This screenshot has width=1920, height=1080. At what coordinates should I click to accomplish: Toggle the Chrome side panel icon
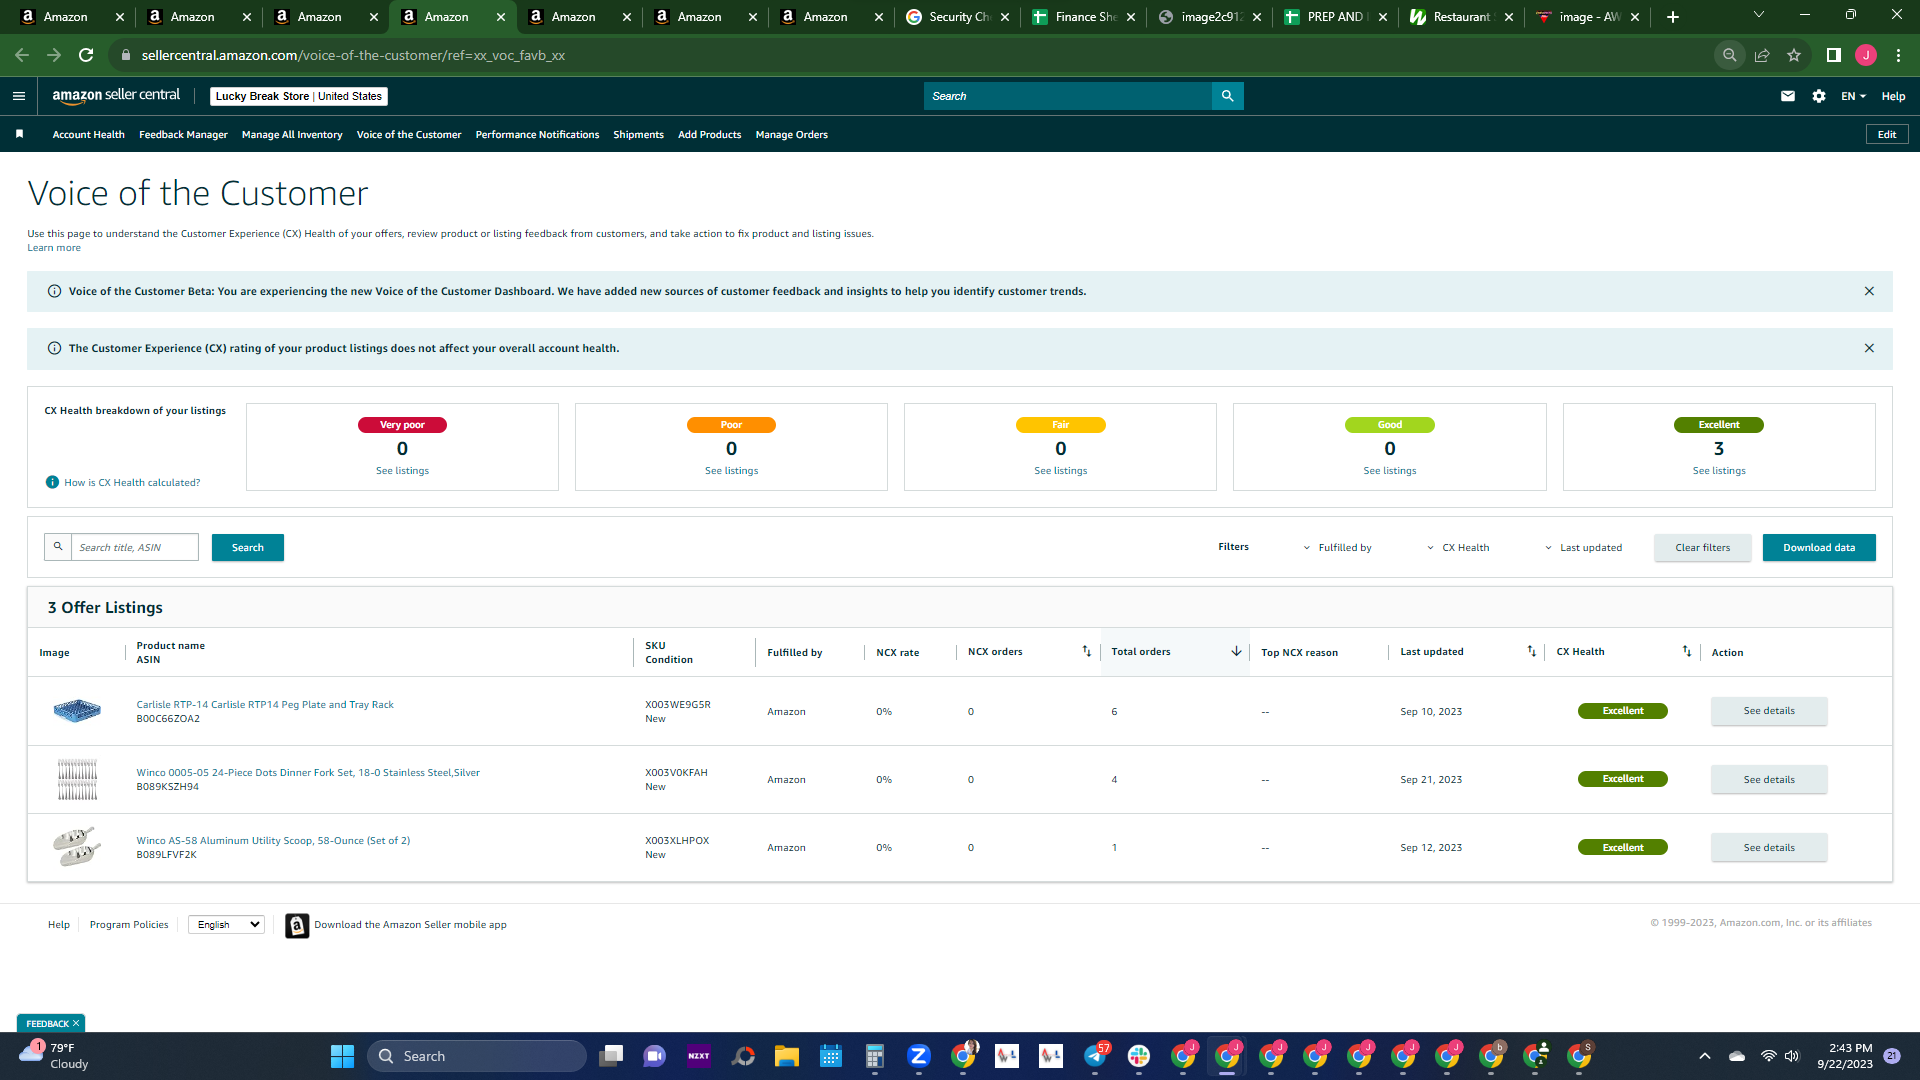[1834, 55]
